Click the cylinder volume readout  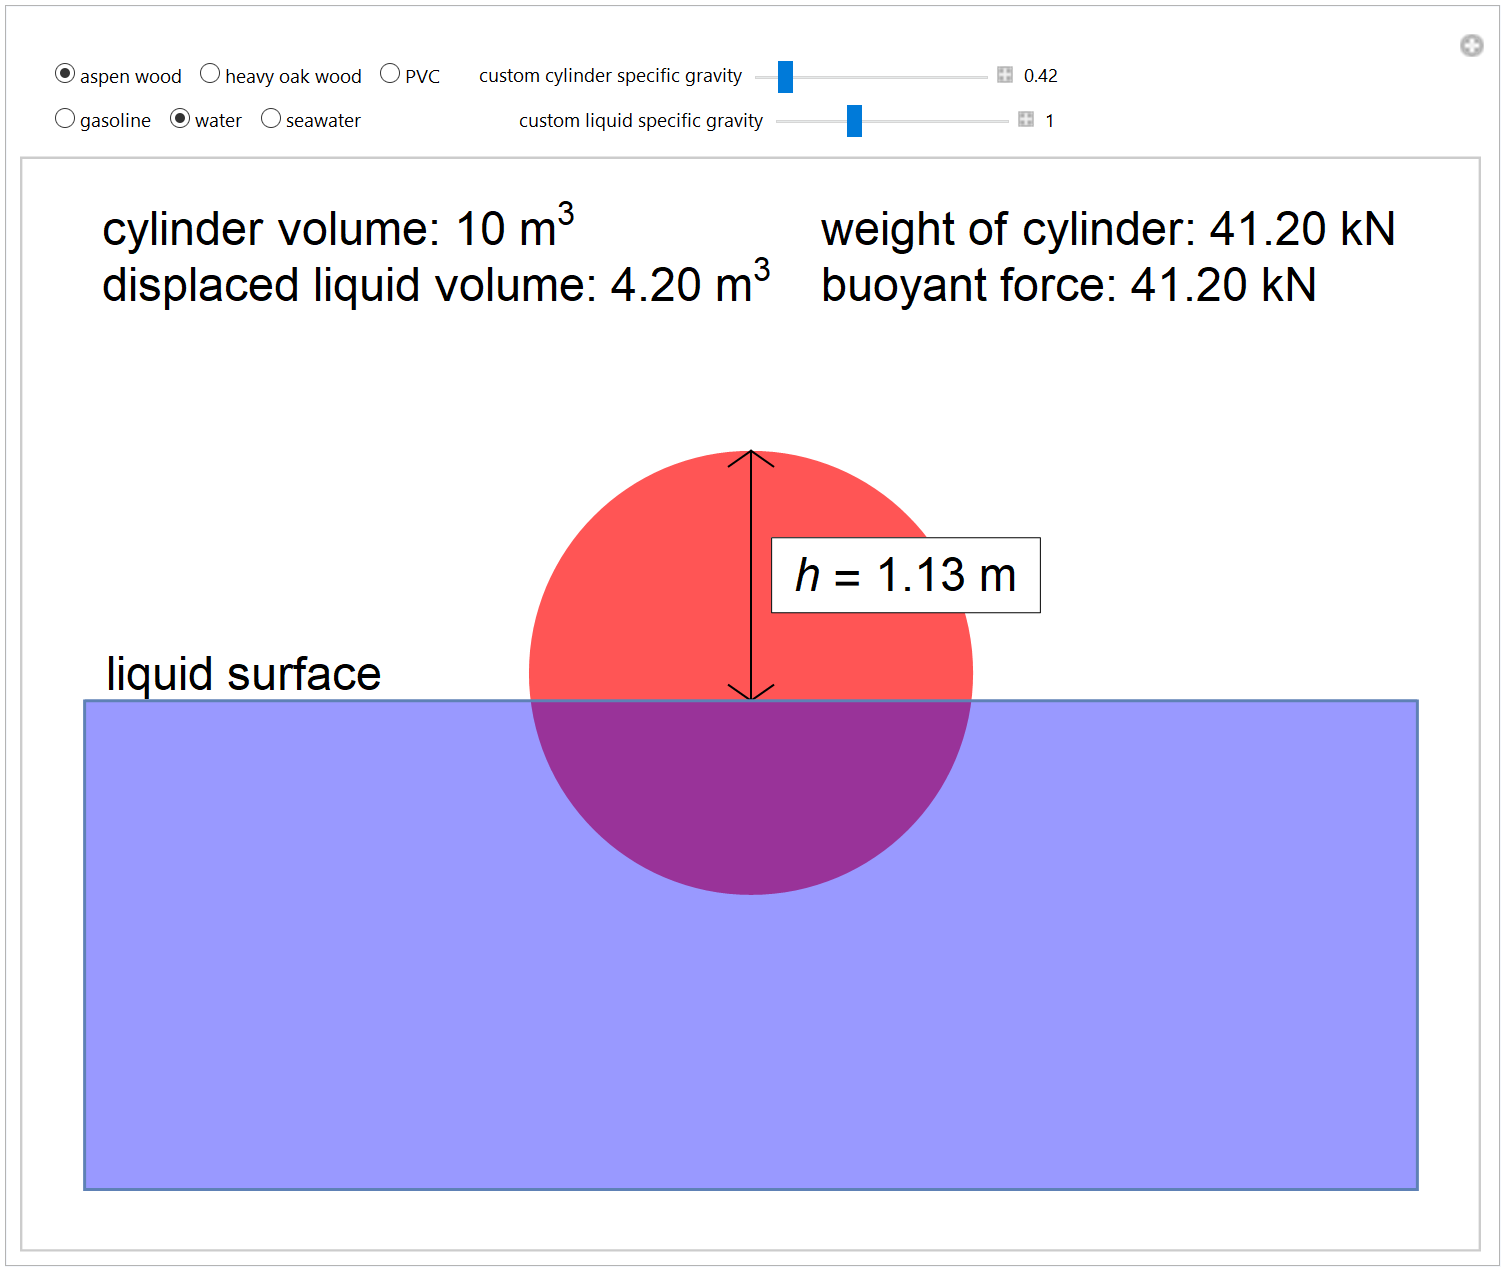[x=337, y=229]
